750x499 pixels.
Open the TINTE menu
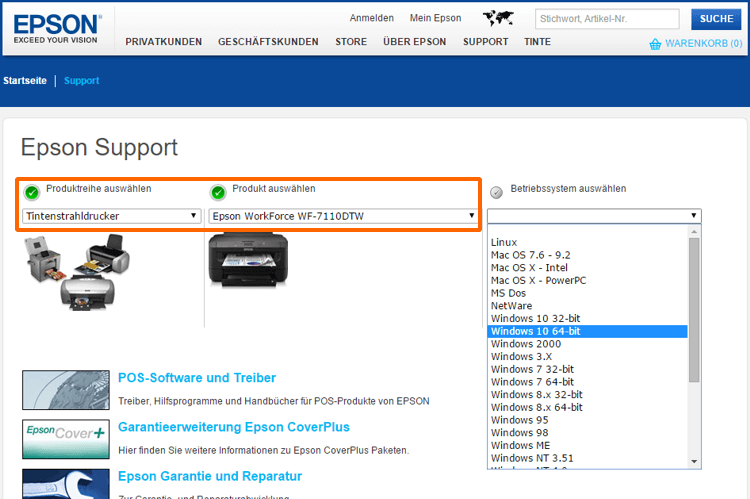538,42
